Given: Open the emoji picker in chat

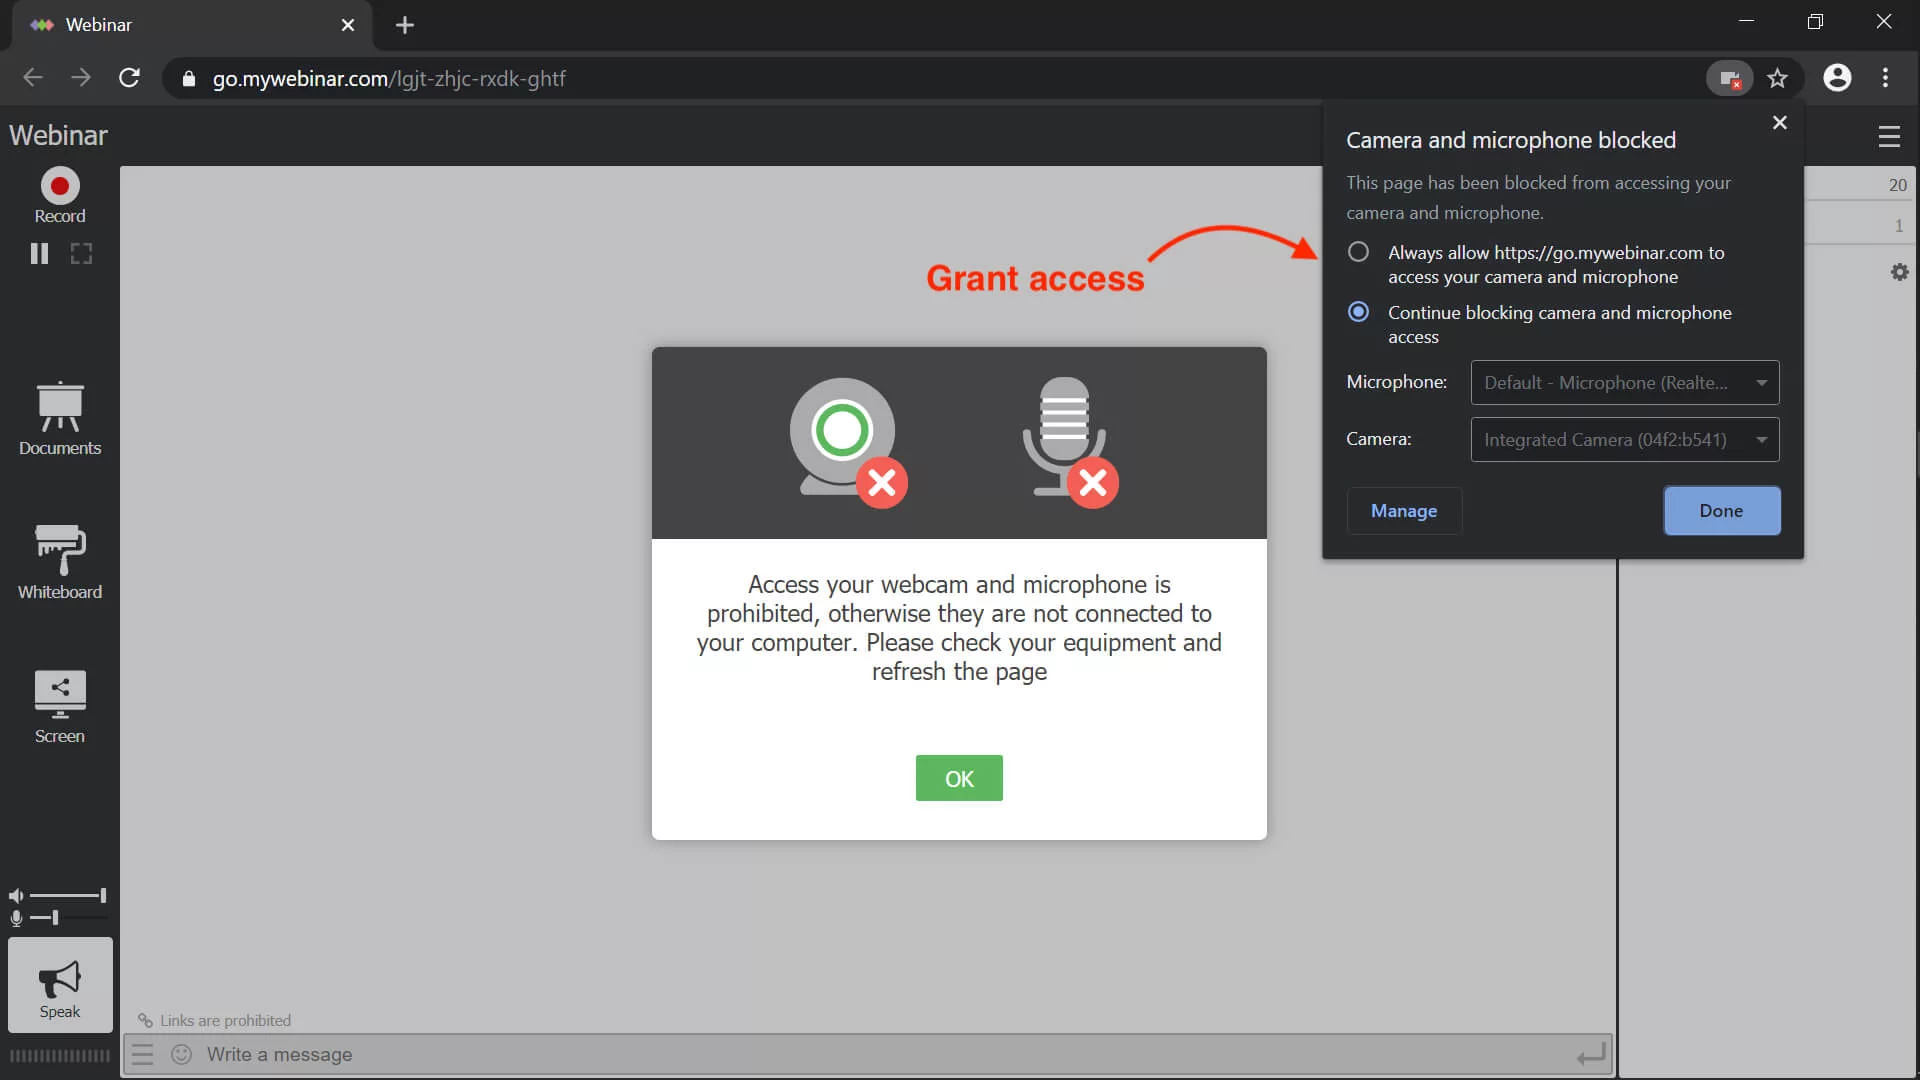Looking at the screenshot, I should pos(181,1054).
